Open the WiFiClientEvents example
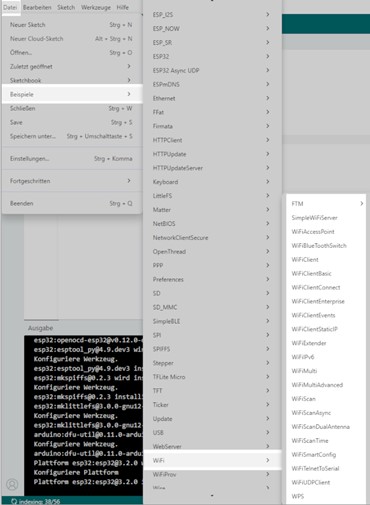The image size is (370, 505). [x=326, y=315]
